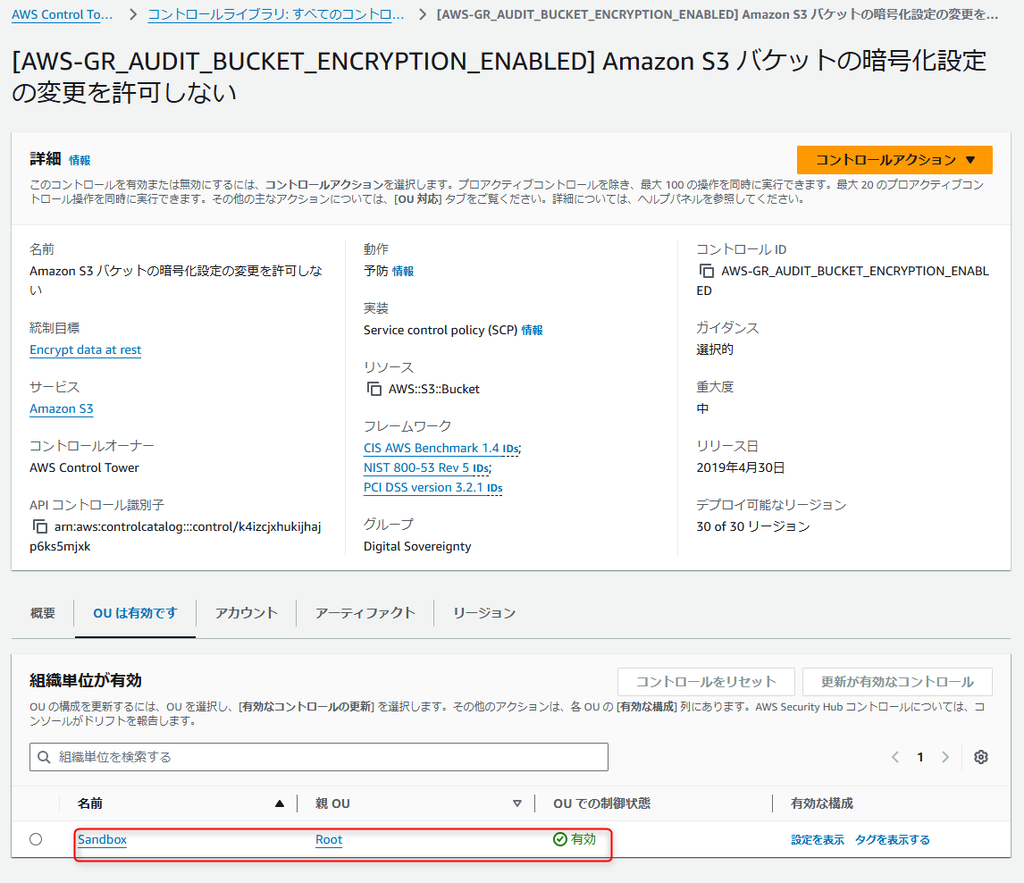Open the Encrypt data at rest link
Image resolution: width=1024 pixels, height=883 pixels.
point(85,350)
